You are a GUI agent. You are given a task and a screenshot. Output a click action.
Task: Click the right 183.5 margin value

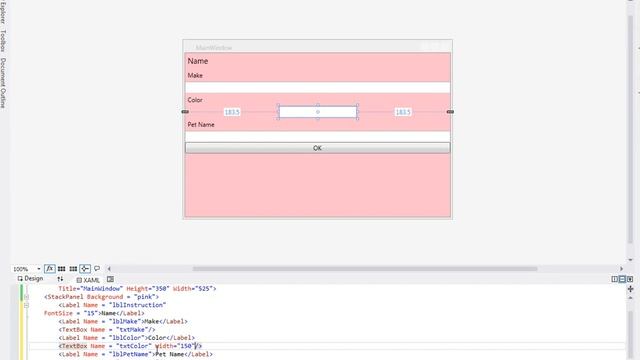pos(403,112)
